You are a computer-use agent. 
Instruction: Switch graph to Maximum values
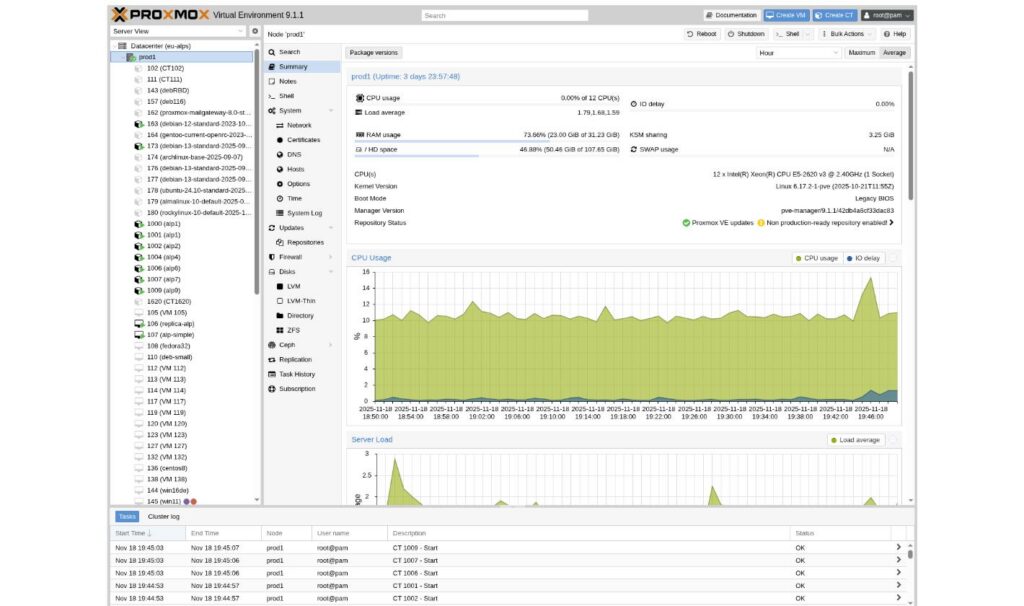point(861,53)
